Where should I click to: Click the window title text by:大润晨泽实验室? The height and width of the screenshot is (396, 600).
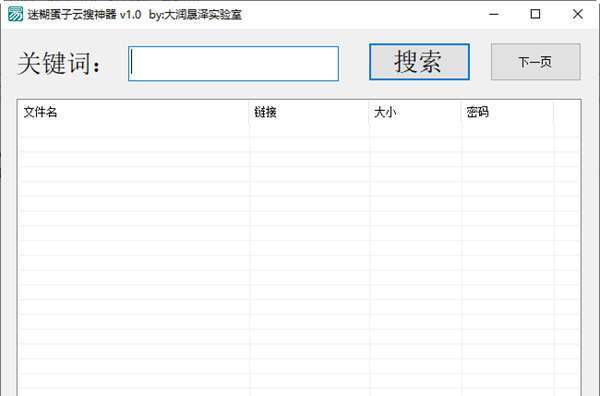tap(196, 15)
